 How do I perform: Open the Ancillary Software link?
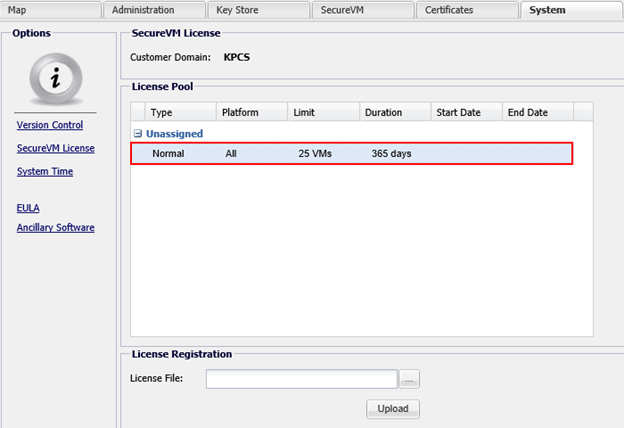point(56,227)
